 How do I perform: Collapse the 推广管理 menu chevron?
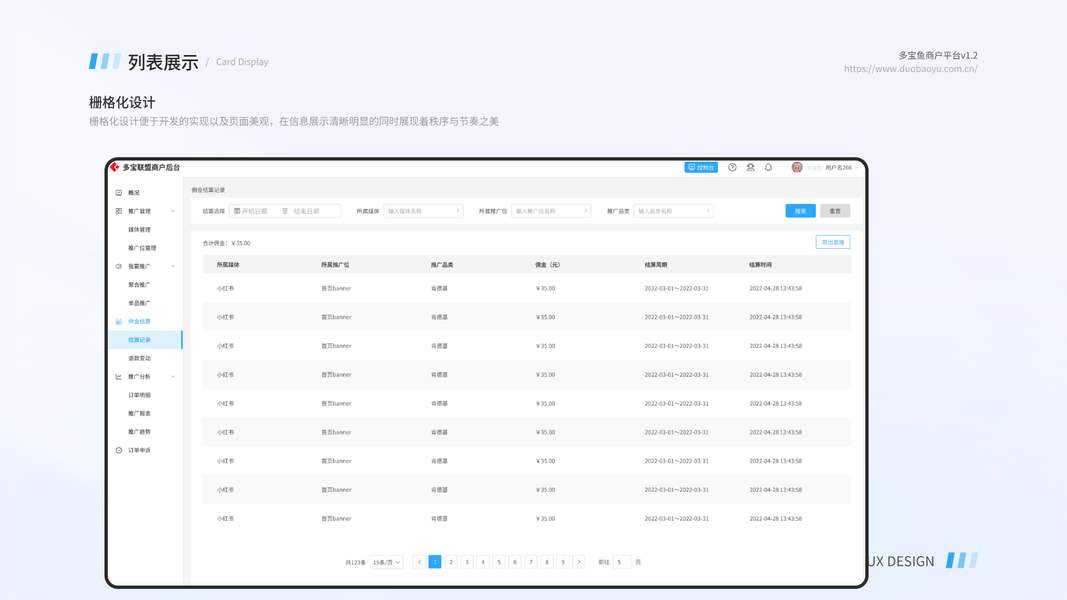pos(173,211)
